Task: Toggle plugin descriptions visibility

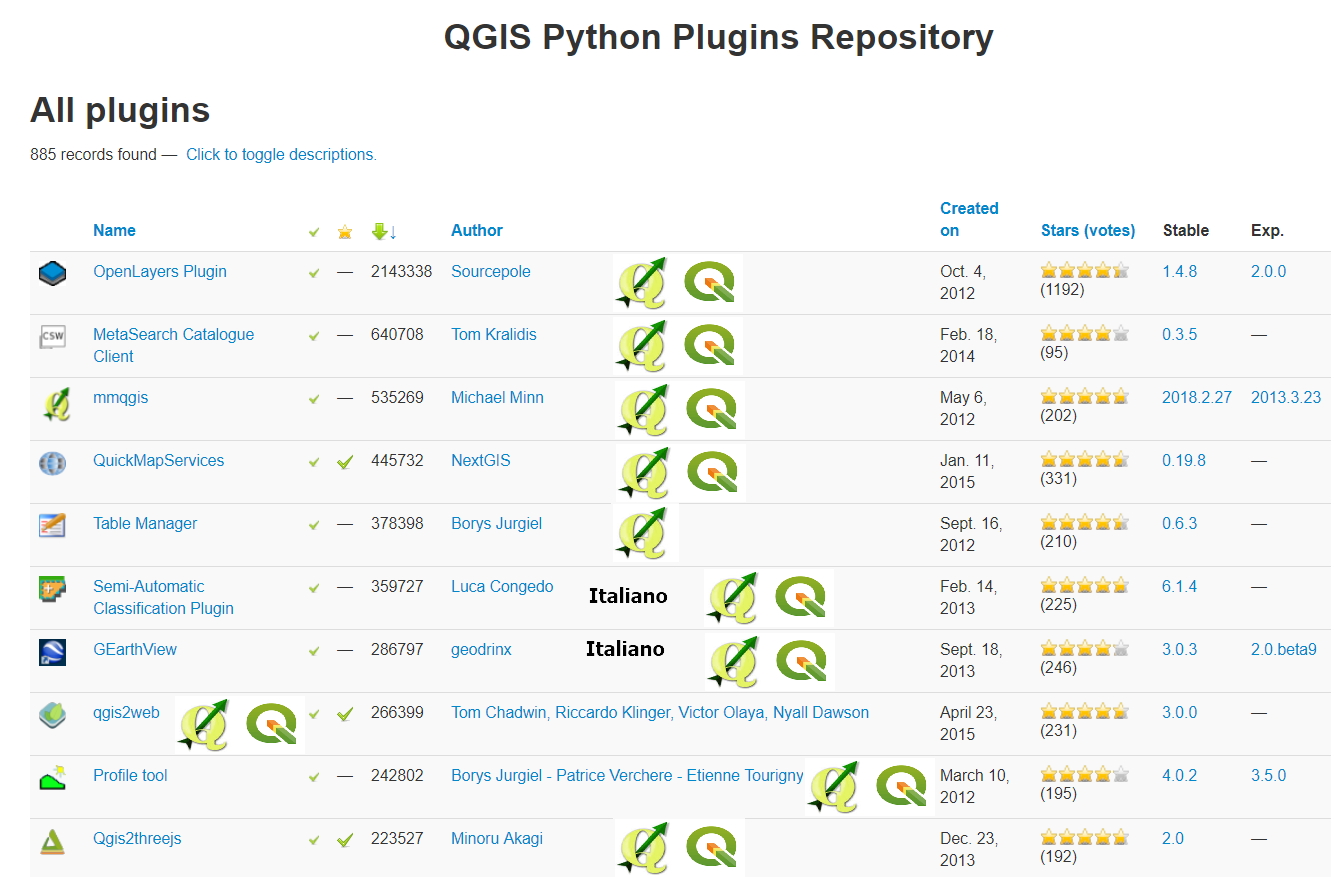Action: point(281,154)
